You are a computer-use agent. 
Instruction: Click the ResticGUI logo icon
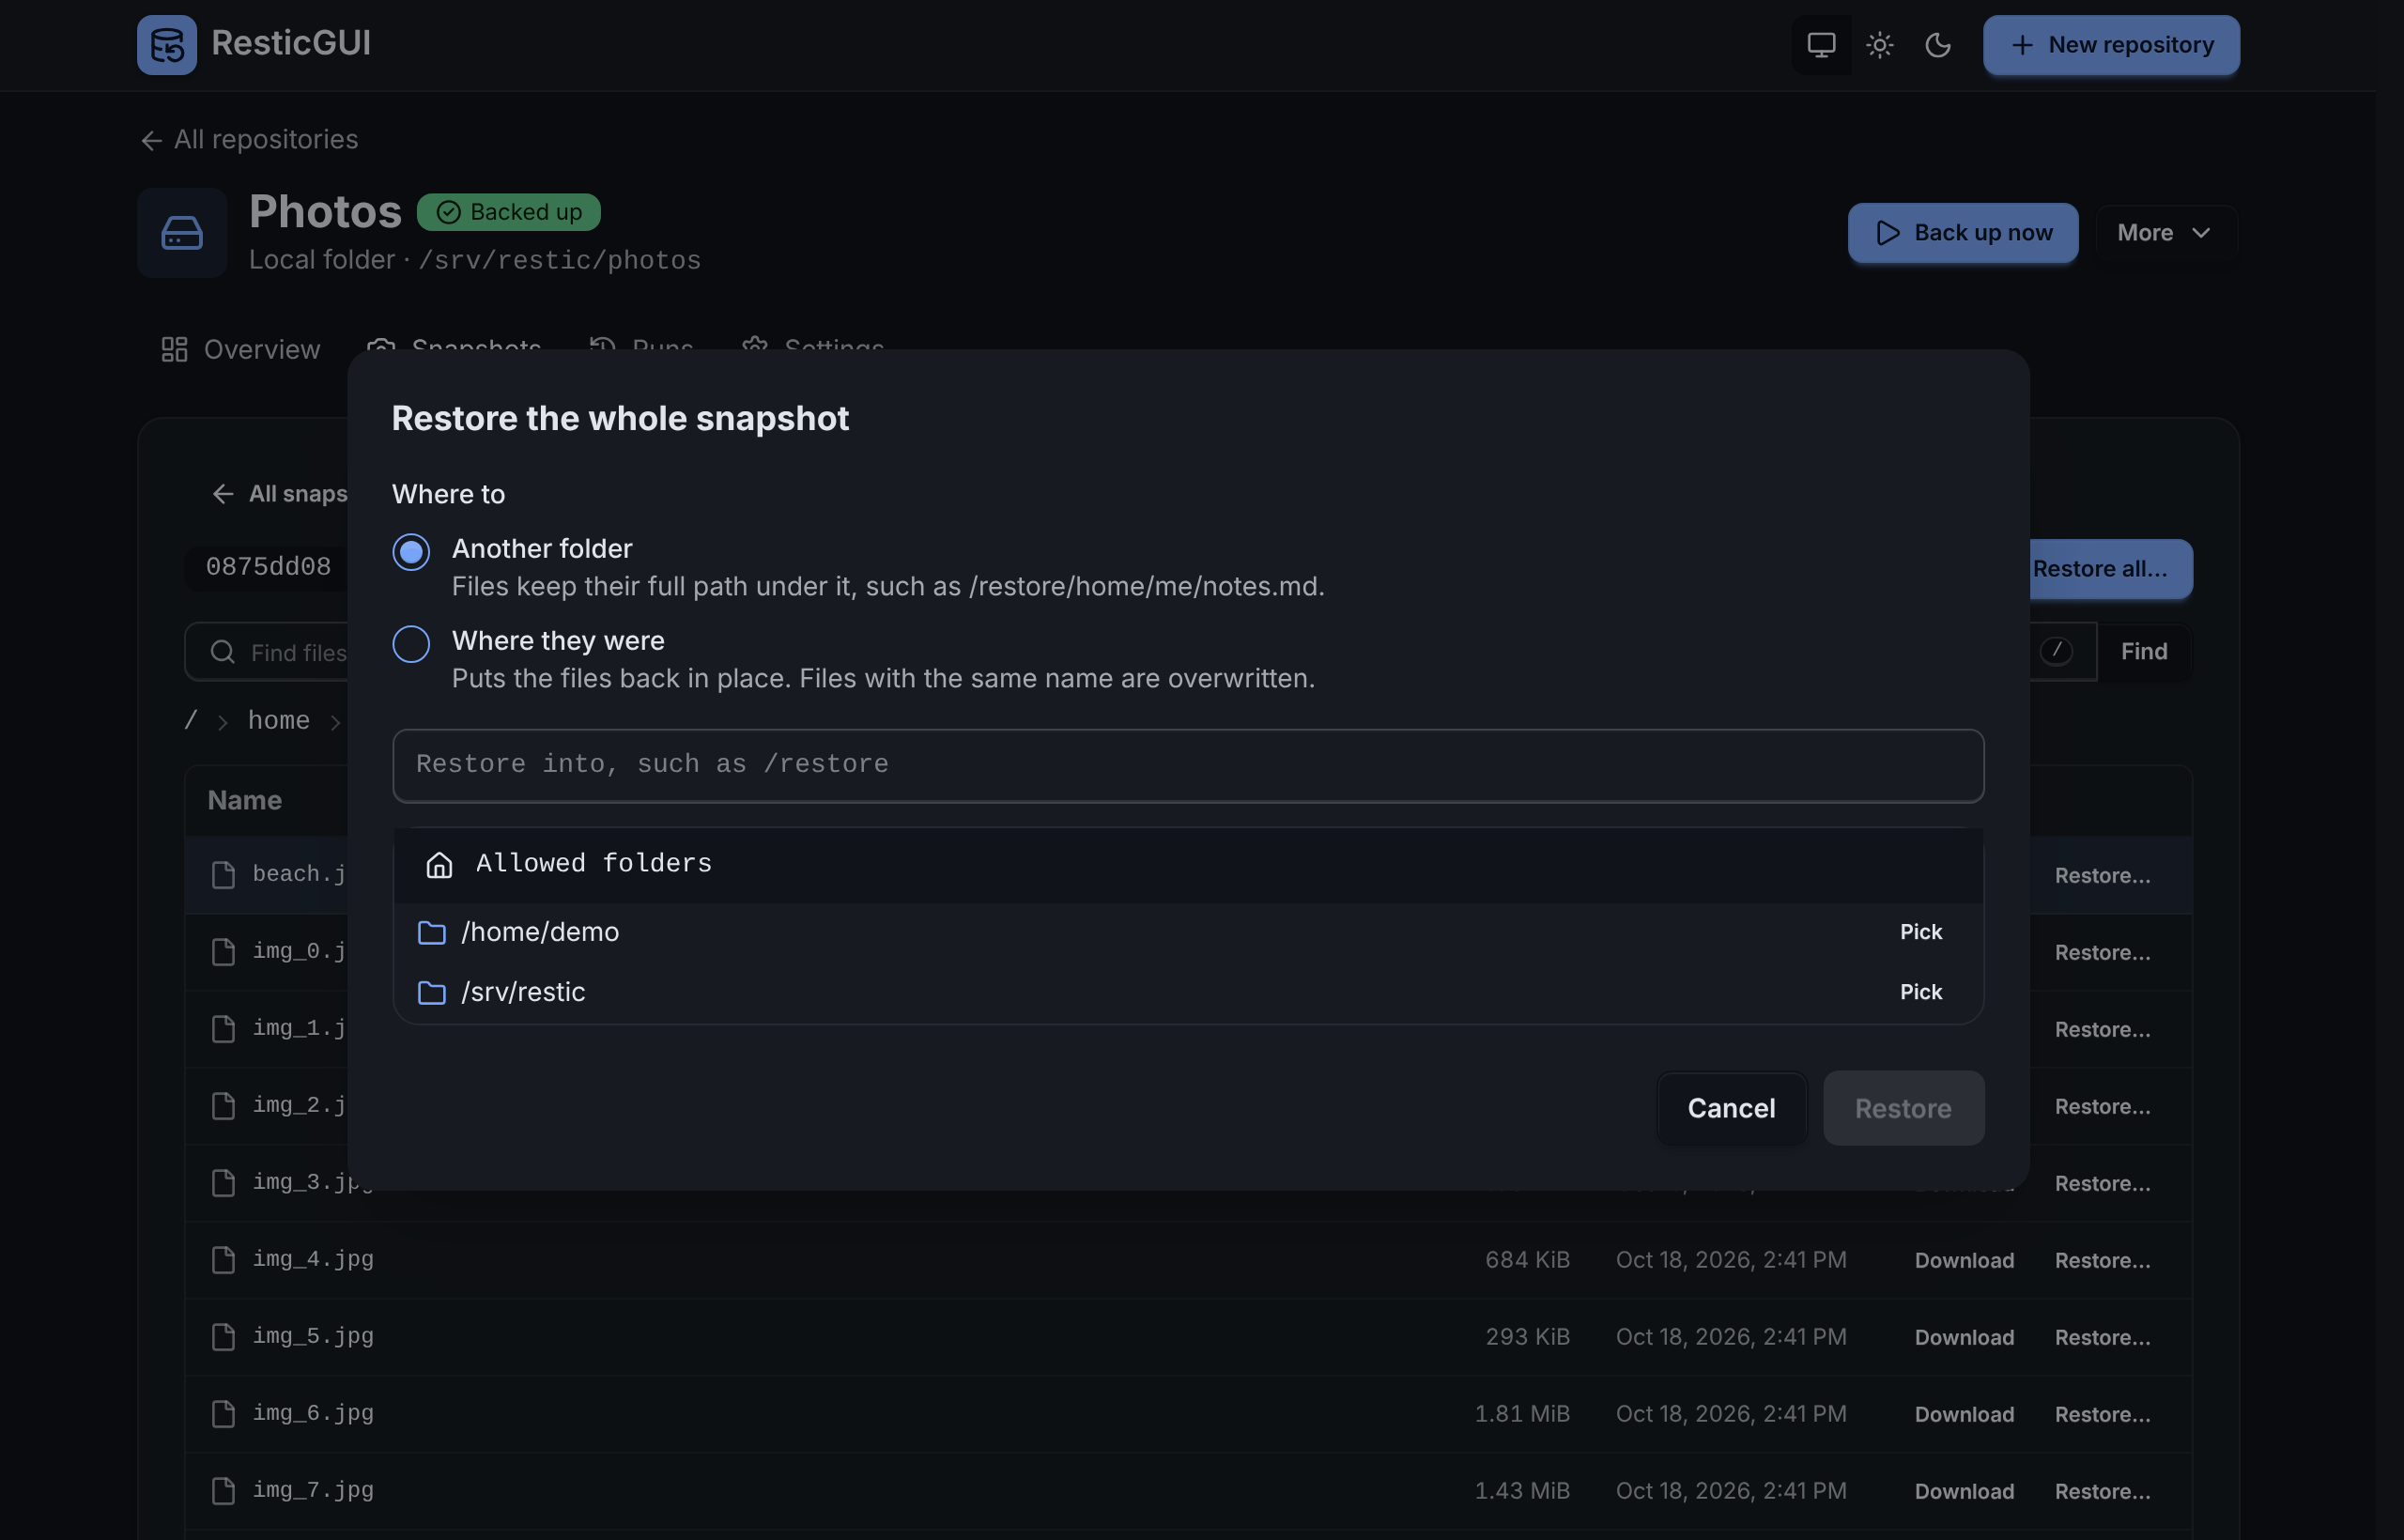point(167,45)
